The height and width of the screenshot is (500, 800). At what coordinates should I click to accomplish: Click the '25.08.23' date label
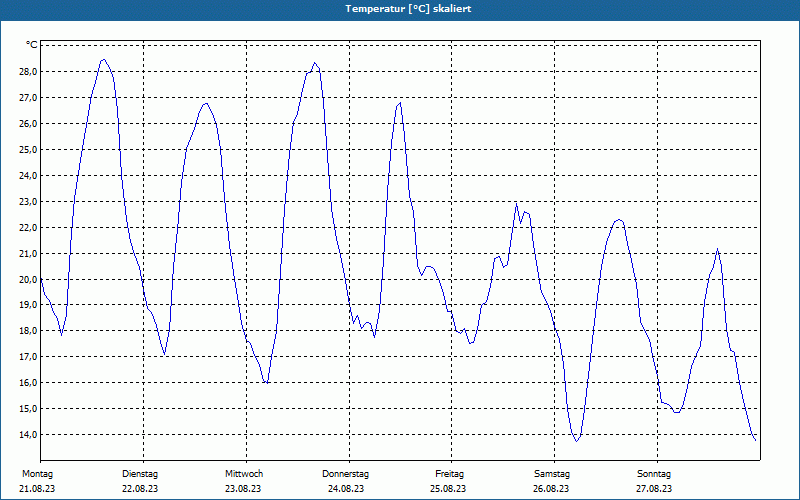(448, 489)
